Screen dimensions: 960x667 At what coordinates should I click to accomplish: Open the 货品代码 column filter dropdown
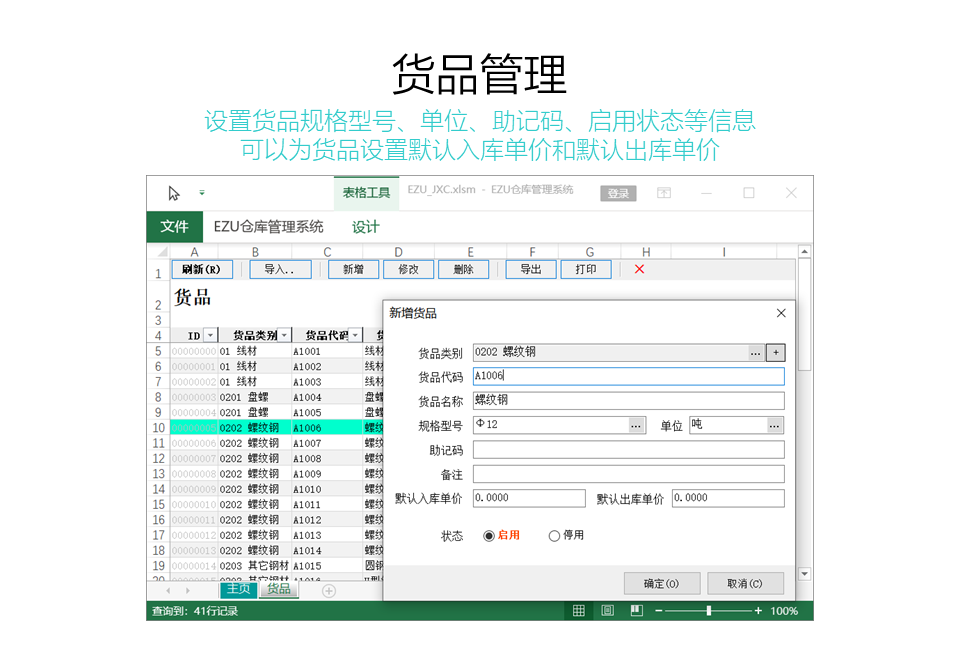tap(355, 336)
